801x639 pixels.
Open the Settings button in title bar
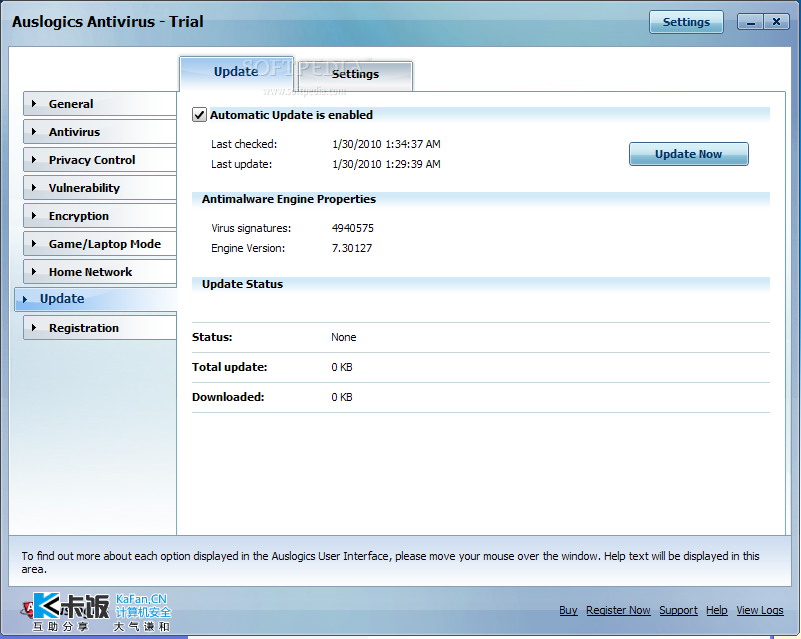pyautogui.click(x=686, y=22)
